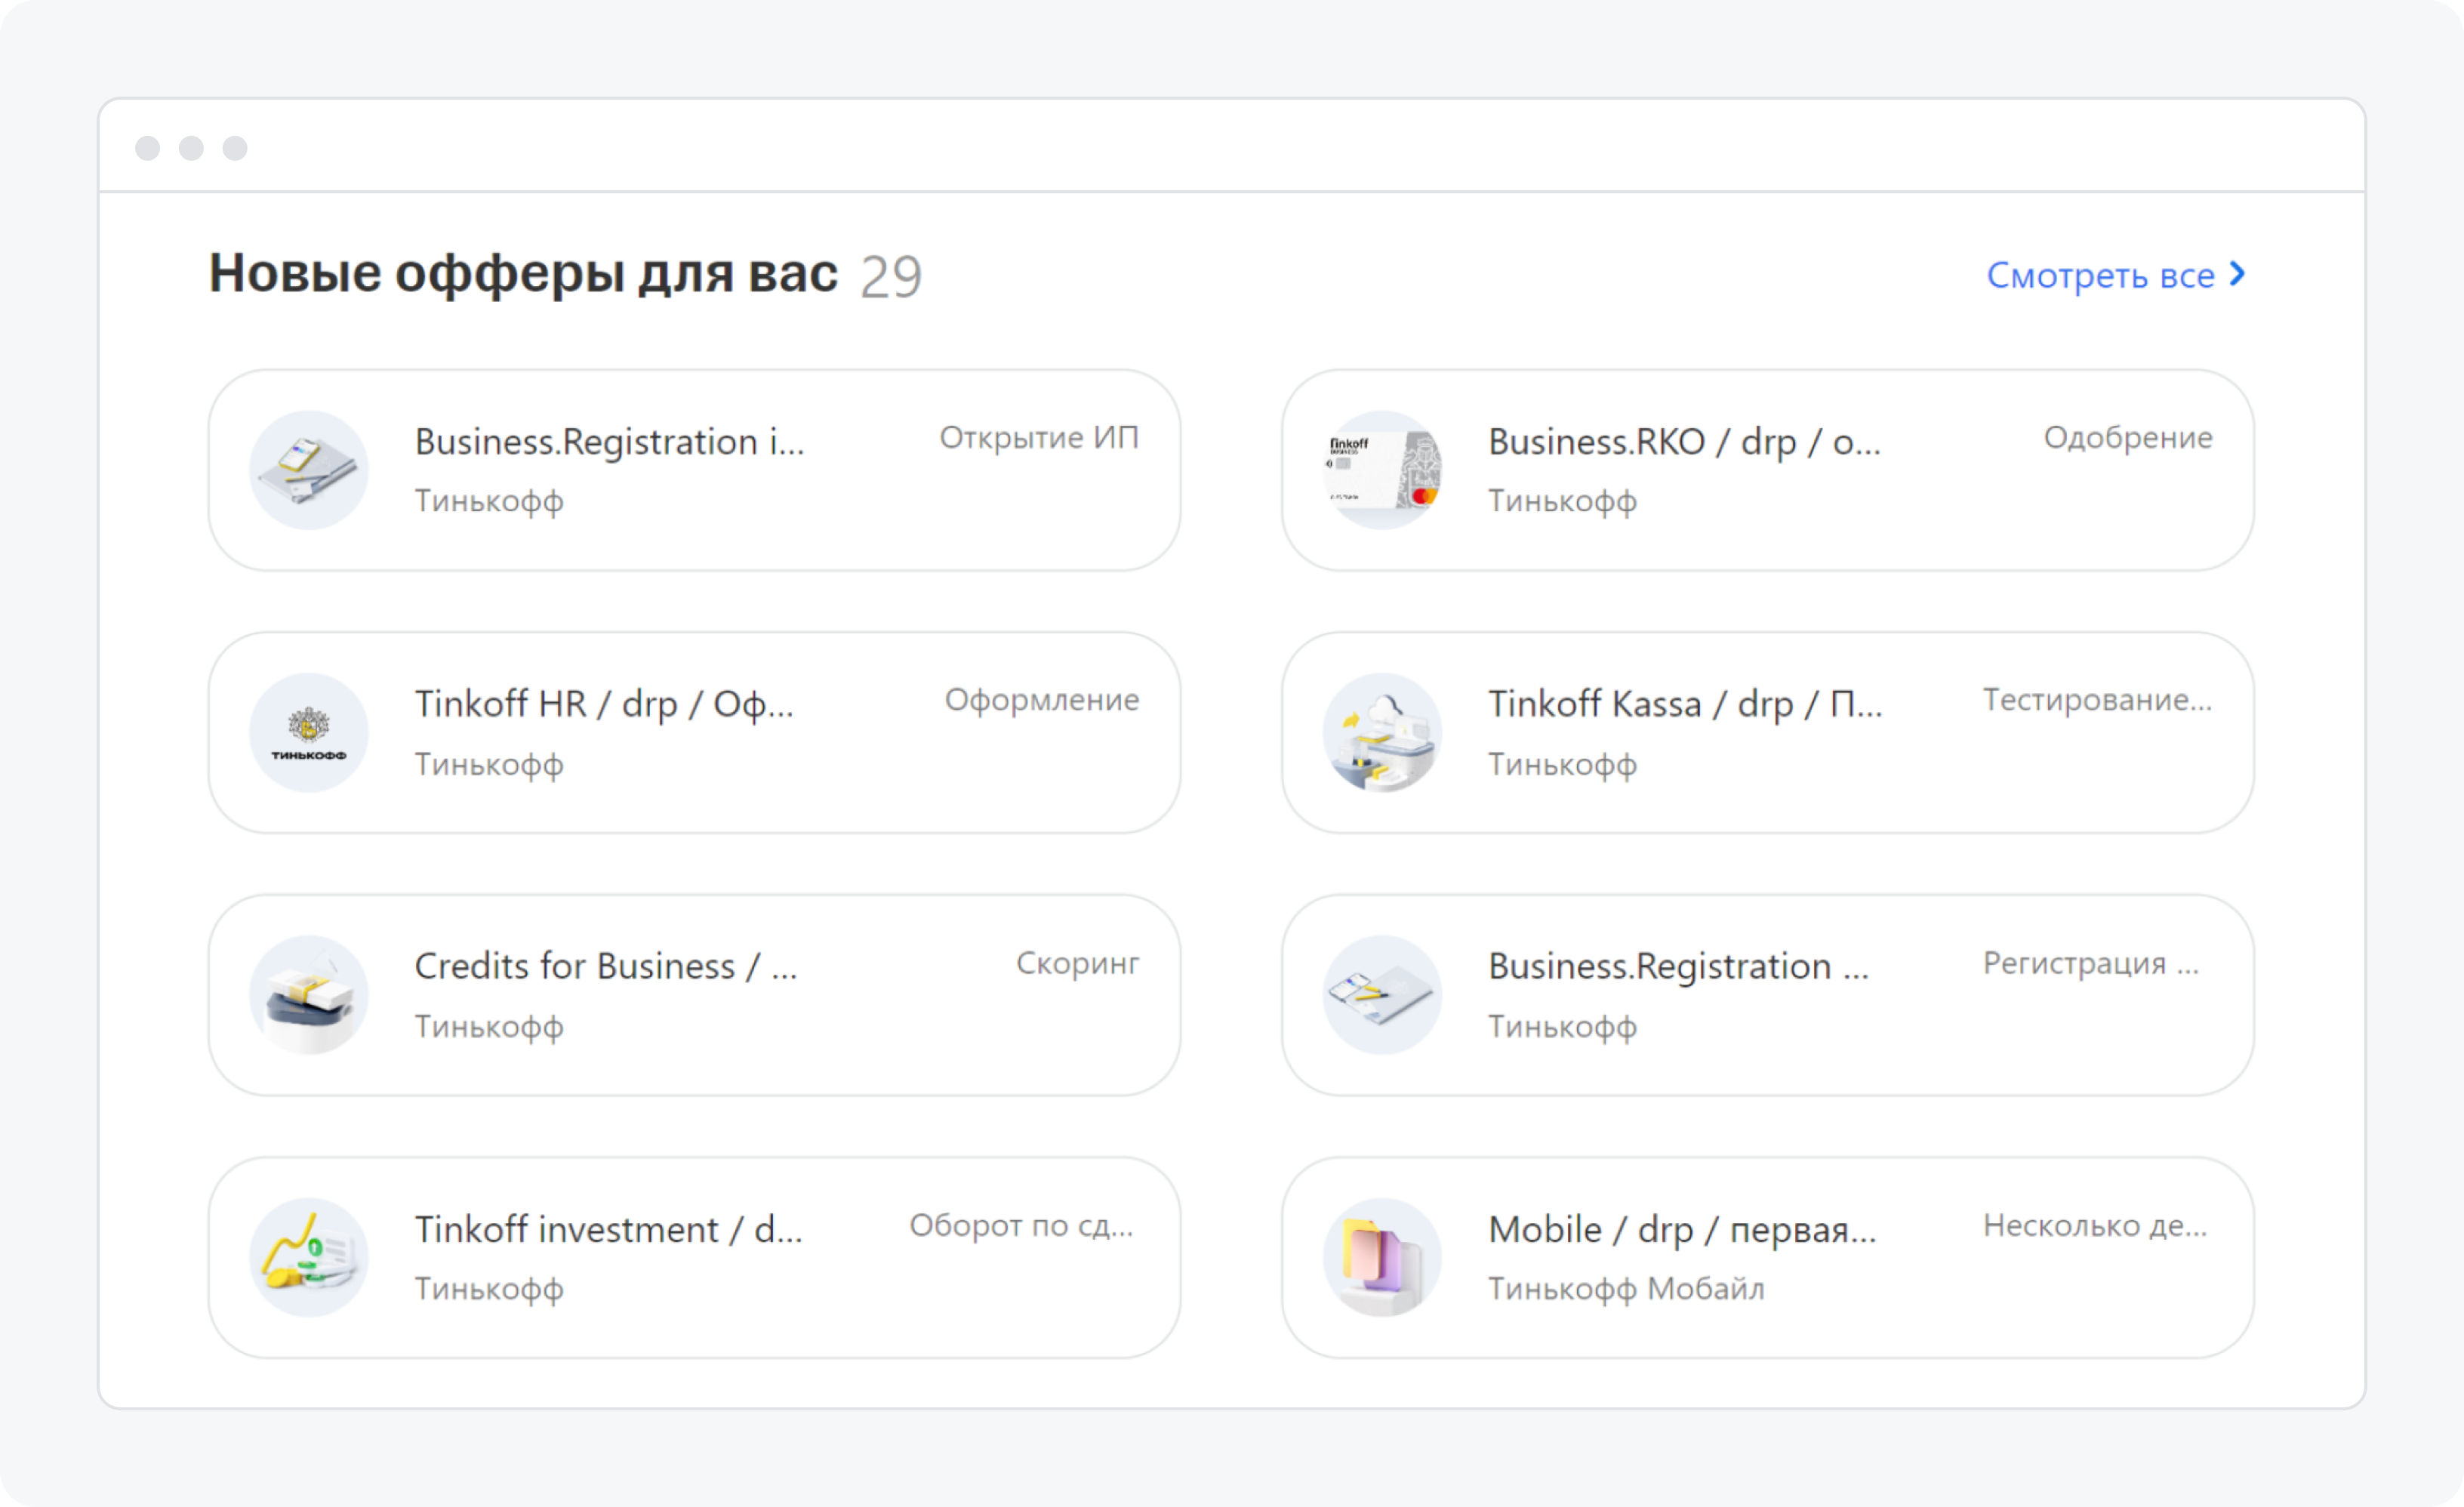Click the Business.Registration ИП offer icon
The image size is (2464, 1507).
(309, 470)
